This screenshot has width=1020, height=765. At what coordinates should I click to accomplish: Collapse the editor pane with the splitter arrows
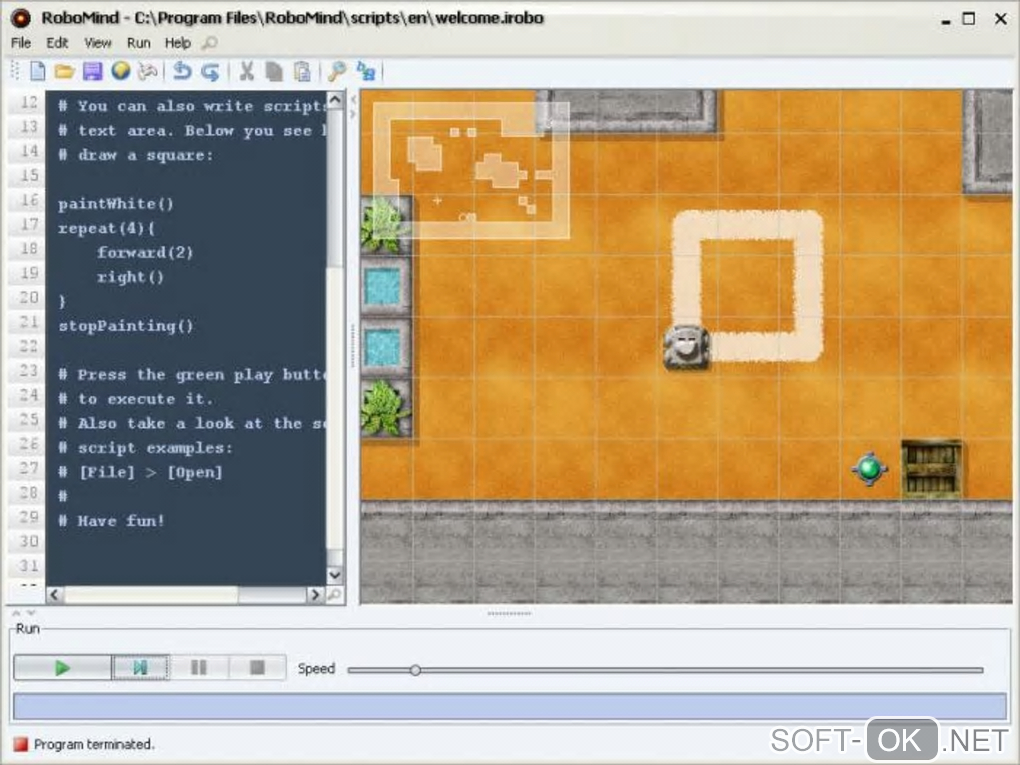353,107
